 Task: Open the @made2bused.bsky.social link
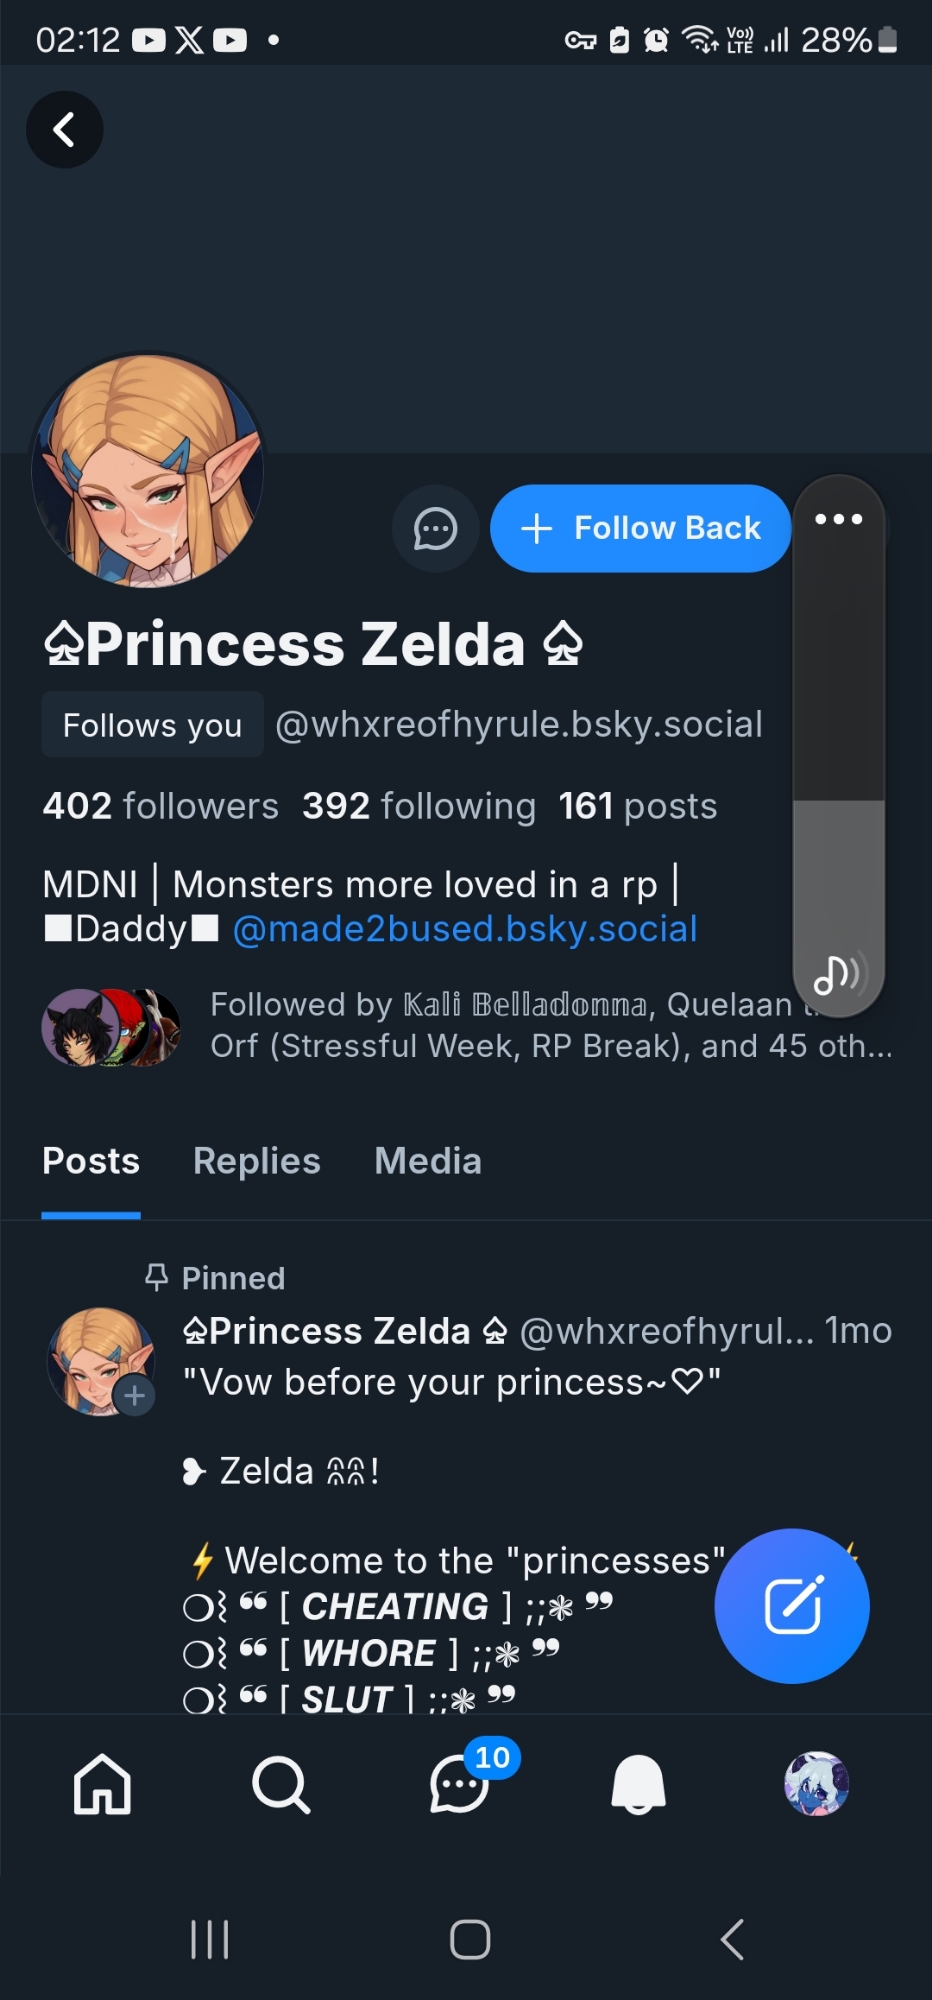pyautogui.click(x=465, y=929)
